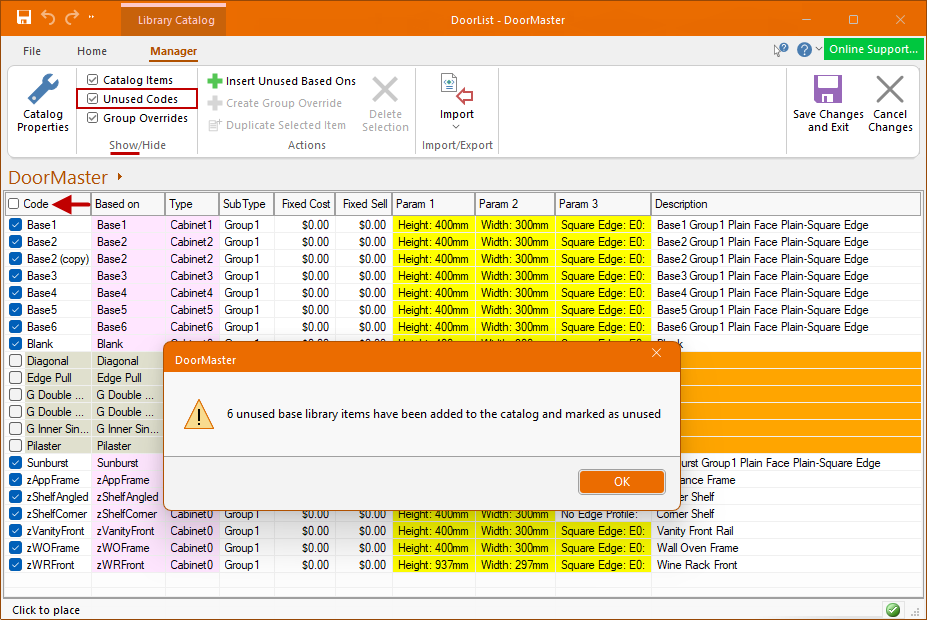Image resolution: width=927 pixels, height=620 pixels.
Task: Open the quick access toolbar customize arrow
Action: pos(92,19)
